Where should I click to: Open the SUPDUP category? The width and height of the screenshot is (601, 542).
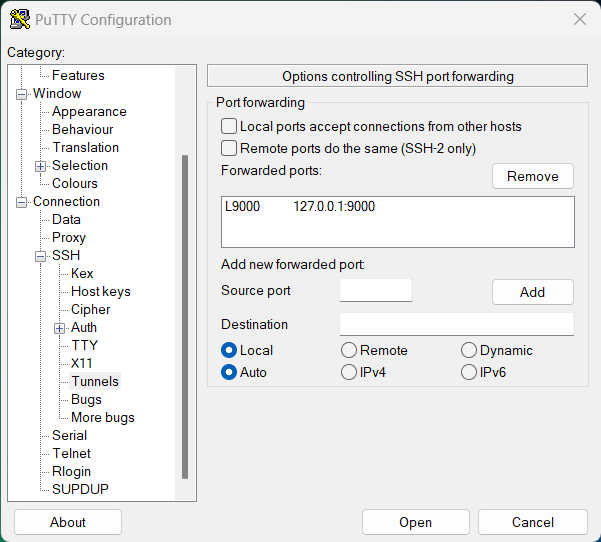(80, 489)
